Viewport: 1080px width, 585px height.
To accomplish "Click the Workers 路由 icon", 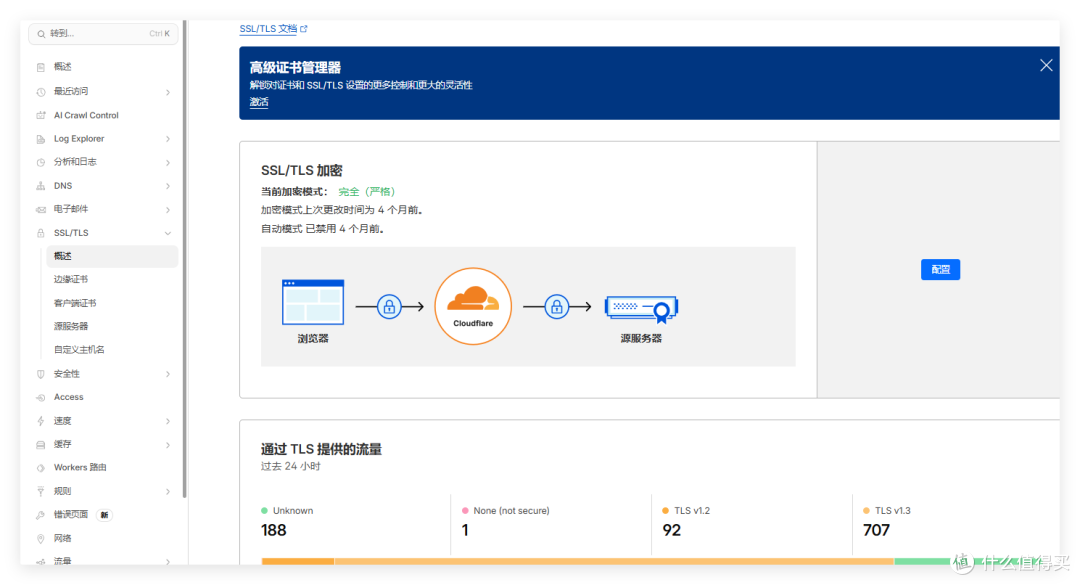I will click(41, 468).
